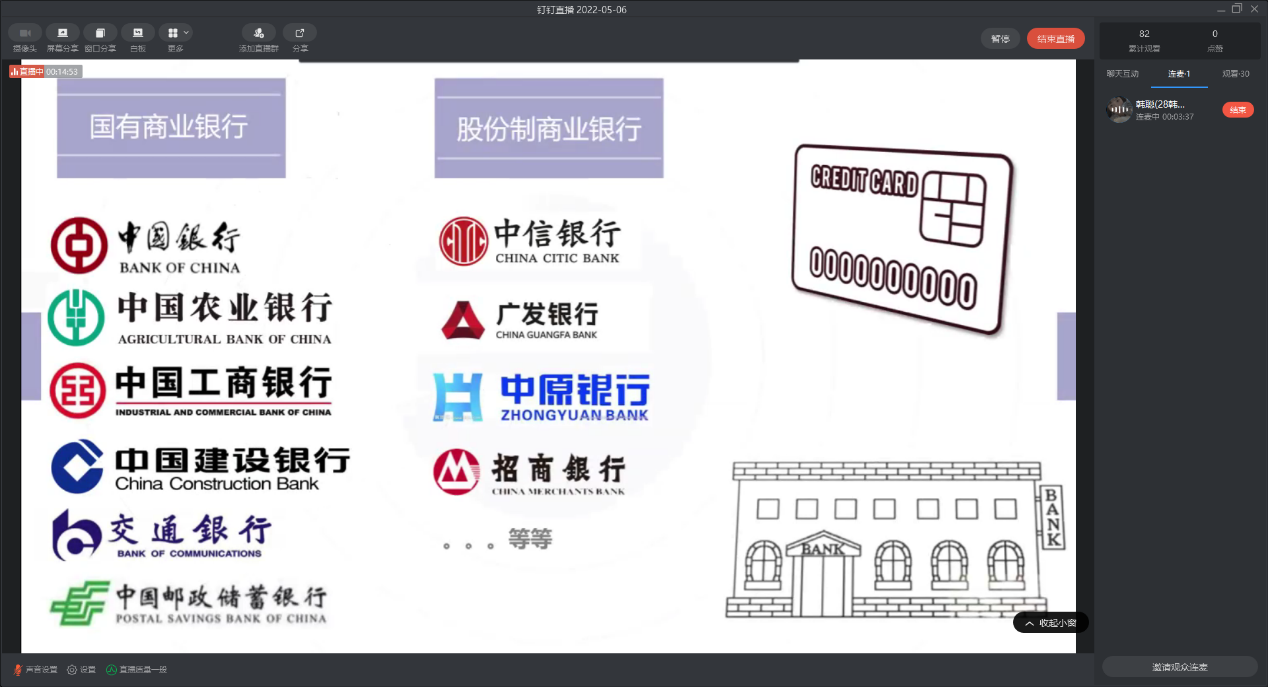
Task: Open the viewers (观看·30) tab
Action: point(1235,74)
